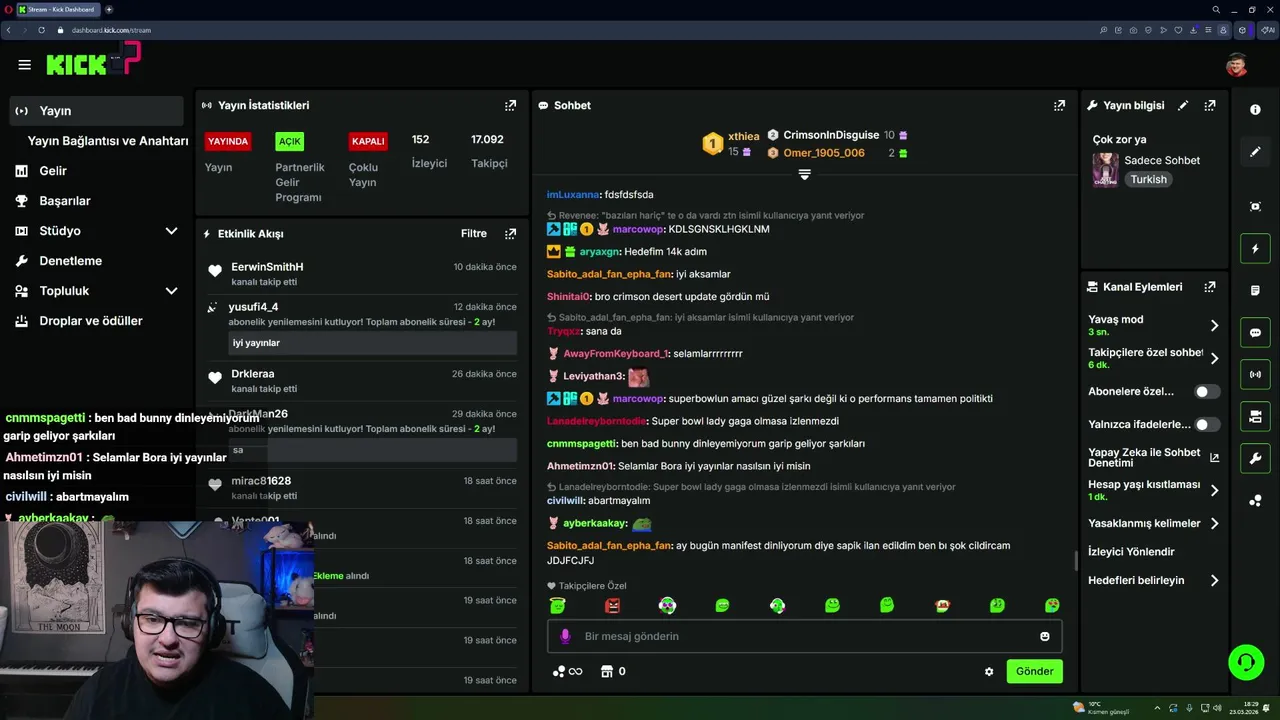Click İzleyici Yönlendir action

pos(1131,552)
